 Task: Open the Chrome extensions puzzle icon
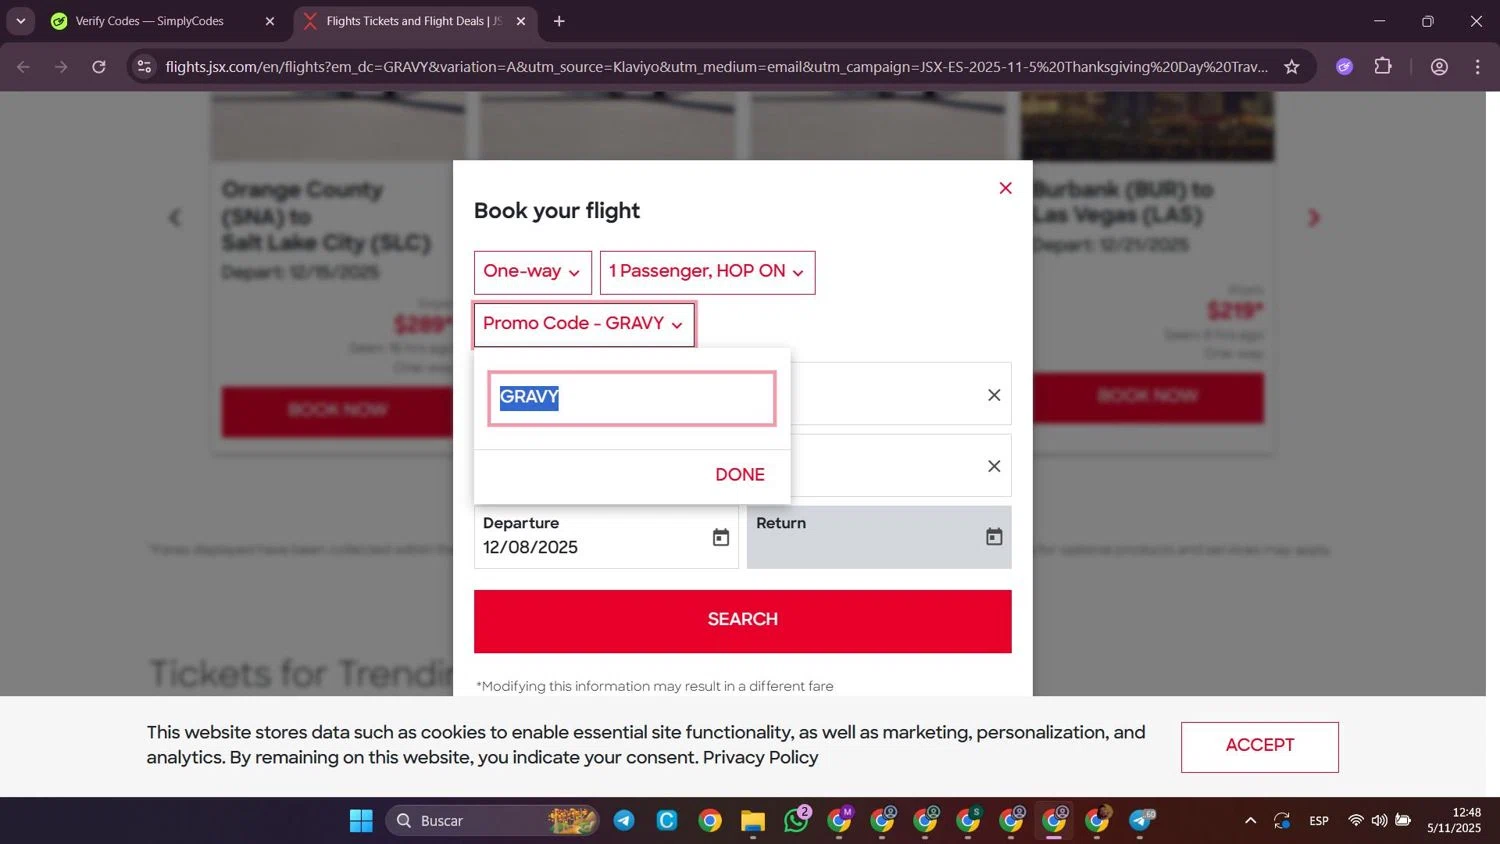point(1383,67)
